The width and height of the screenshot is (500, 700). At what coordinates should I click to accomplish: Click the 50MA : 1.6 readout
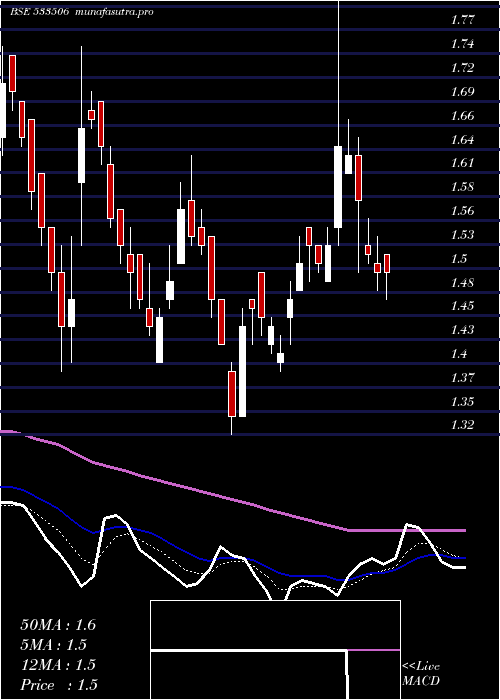pos(58,625)
